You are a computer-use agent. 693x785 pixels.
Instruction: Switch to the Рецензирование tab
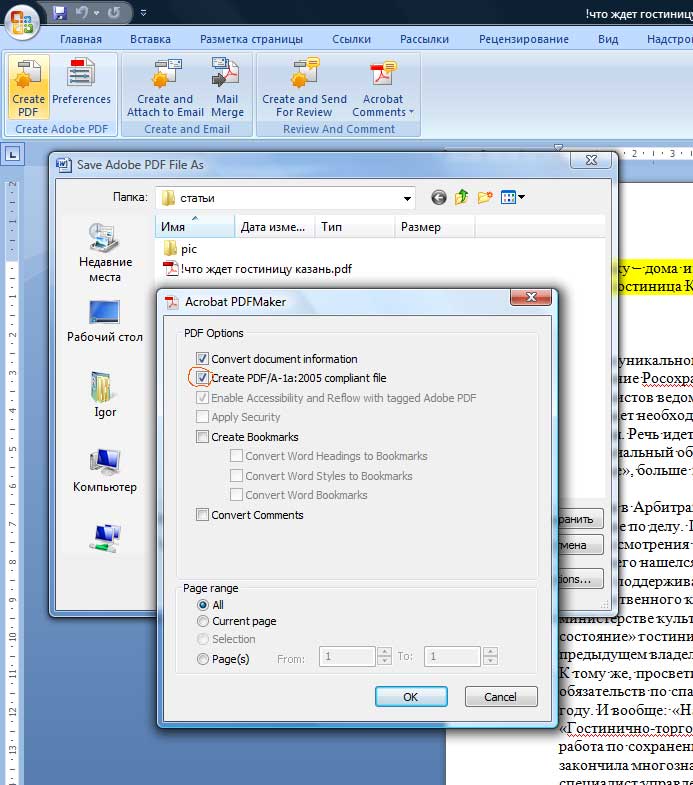(x=524, y=39)
